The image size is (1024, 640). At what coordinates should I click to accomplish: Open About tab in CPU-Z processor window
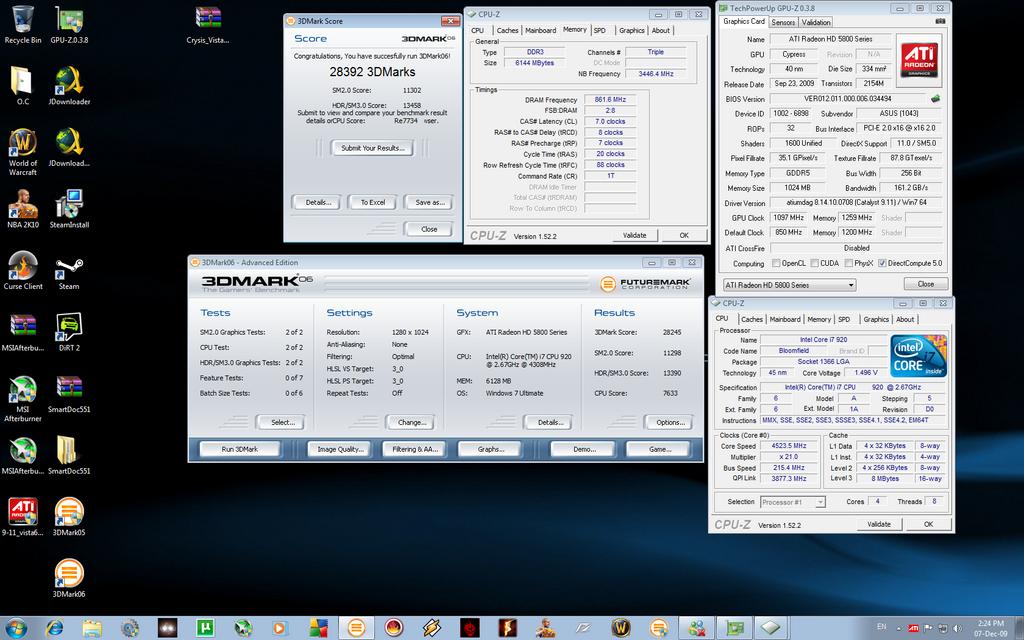tap(905, 319)
